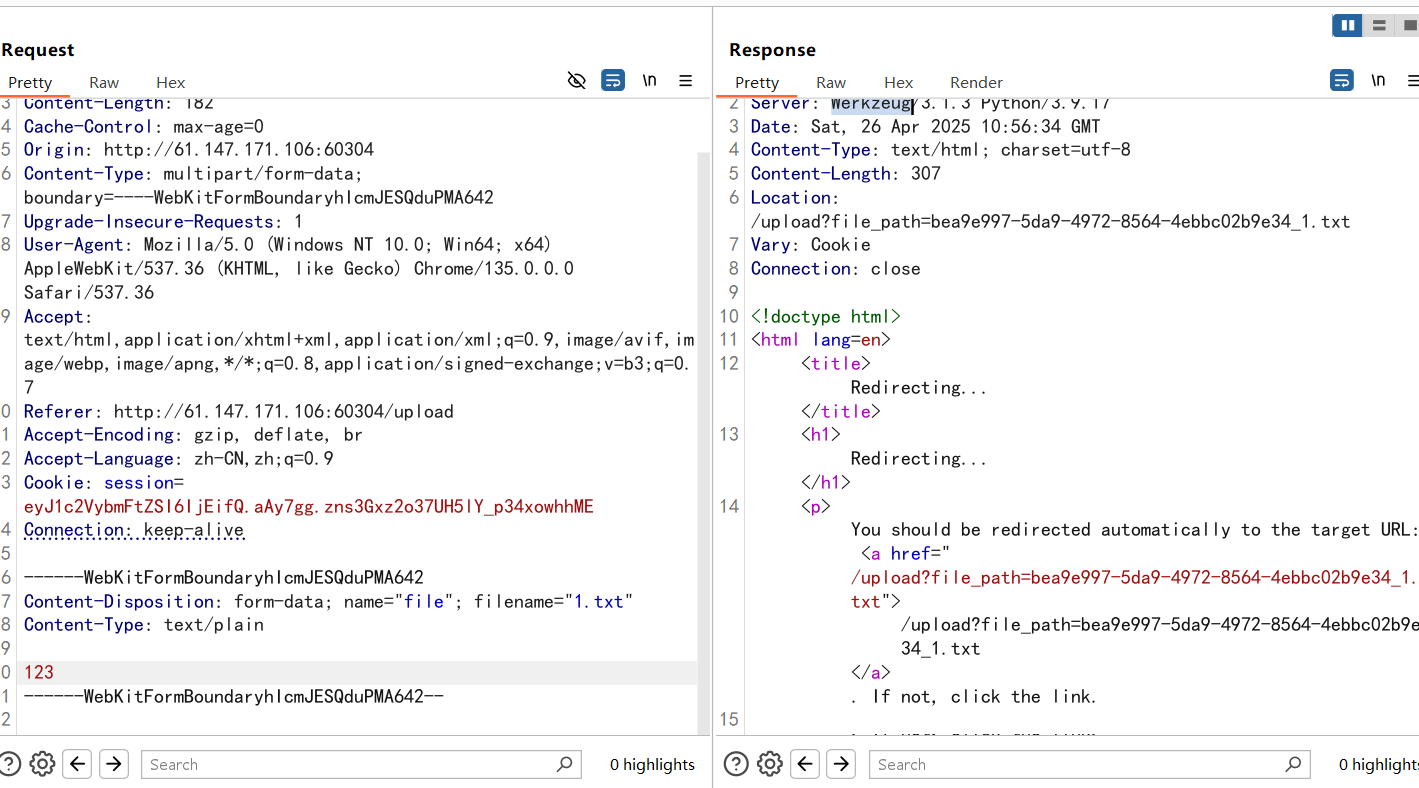This screenshot has width=1419, height=788.
Task: Click the session cookie value text
Action: coord(309,506)
